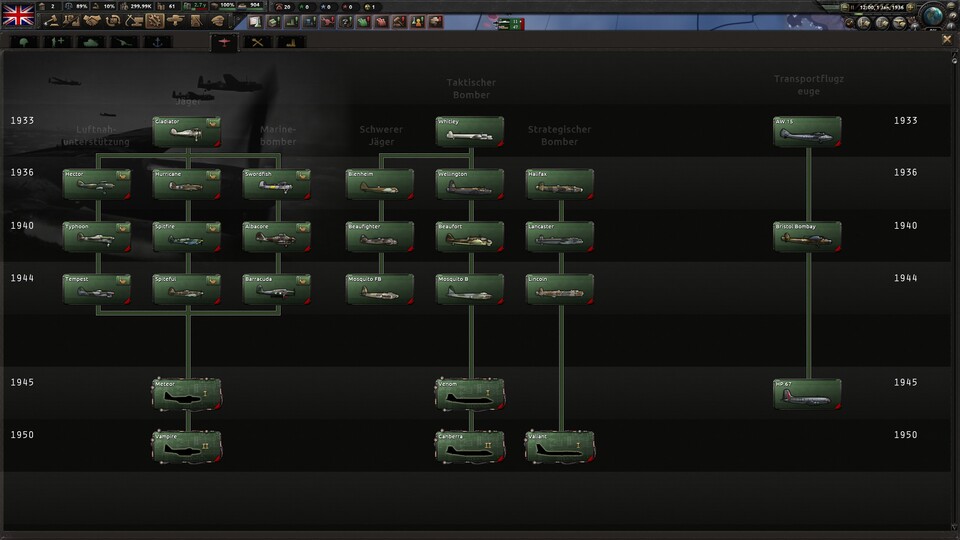Select the engineering wrench research tab
This screenshot has height=540, width=960.
(258, 42)
